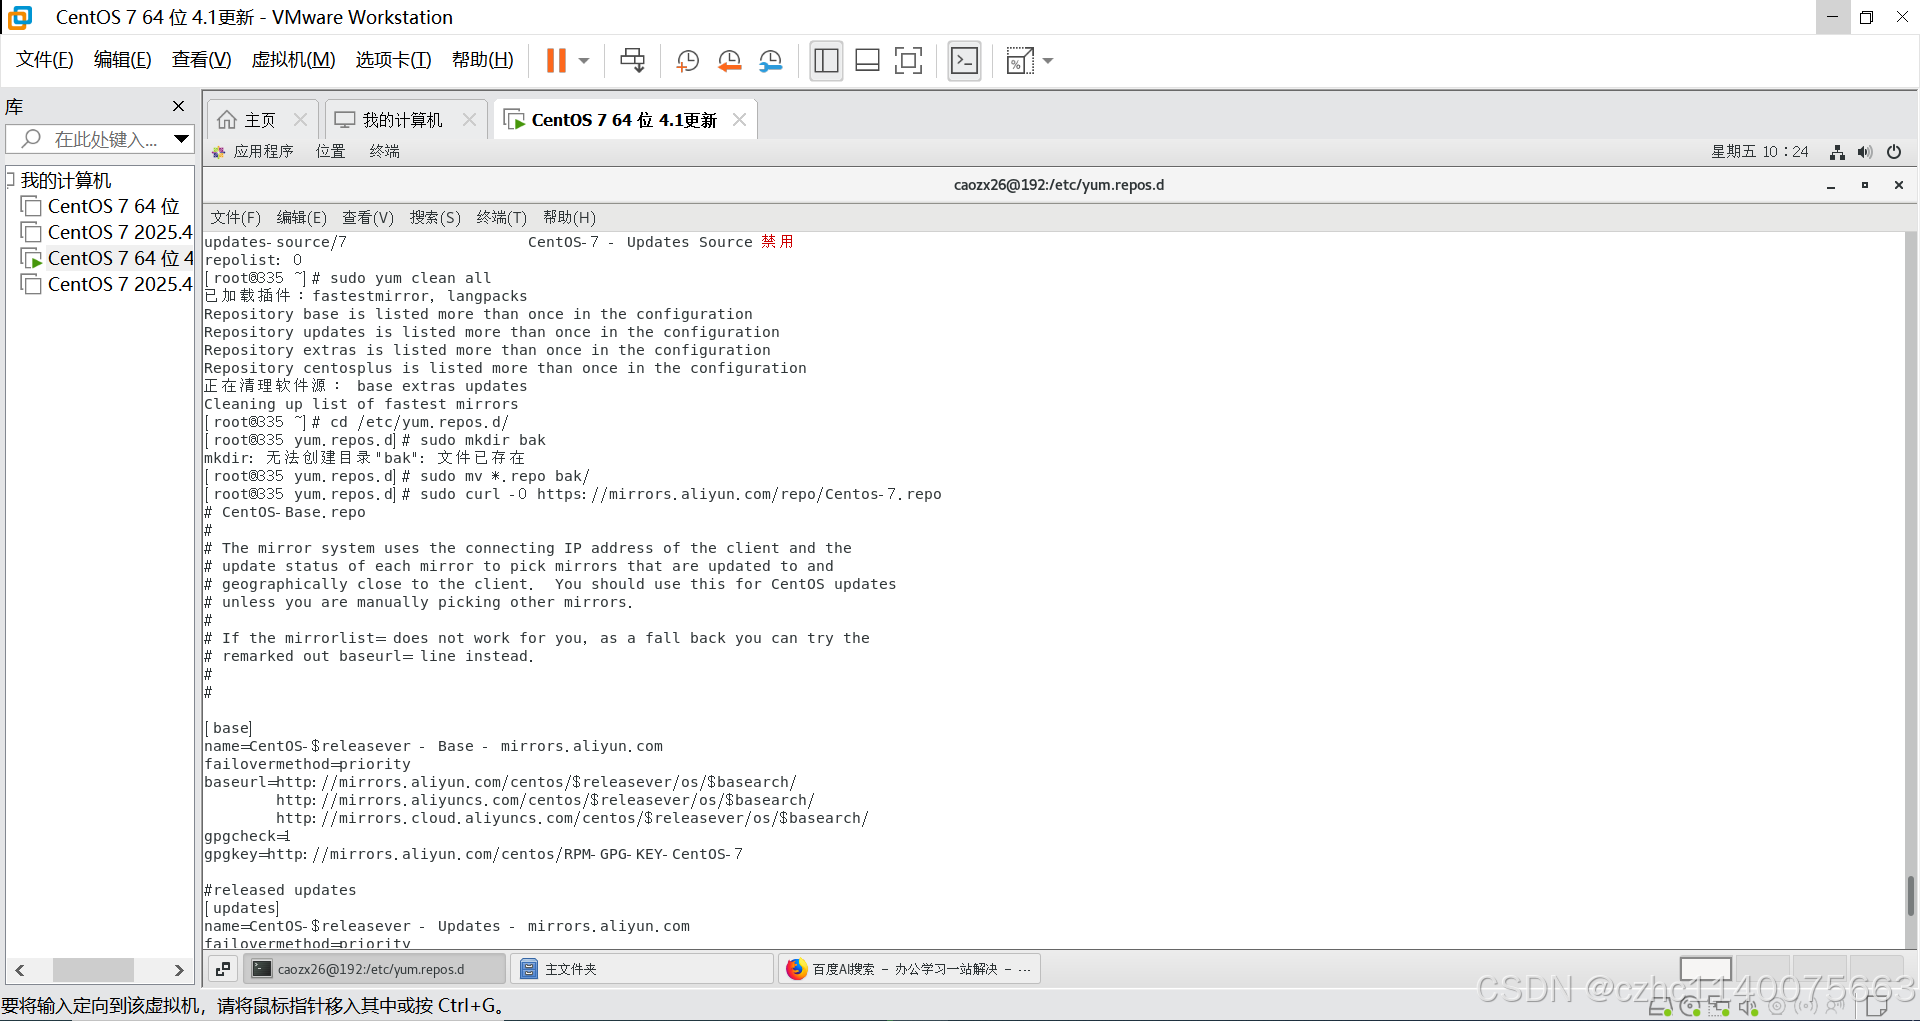Revert the VM to its previous snapshot
This screenshot has height=1021, width=1920.
click(x=729, y=61)
